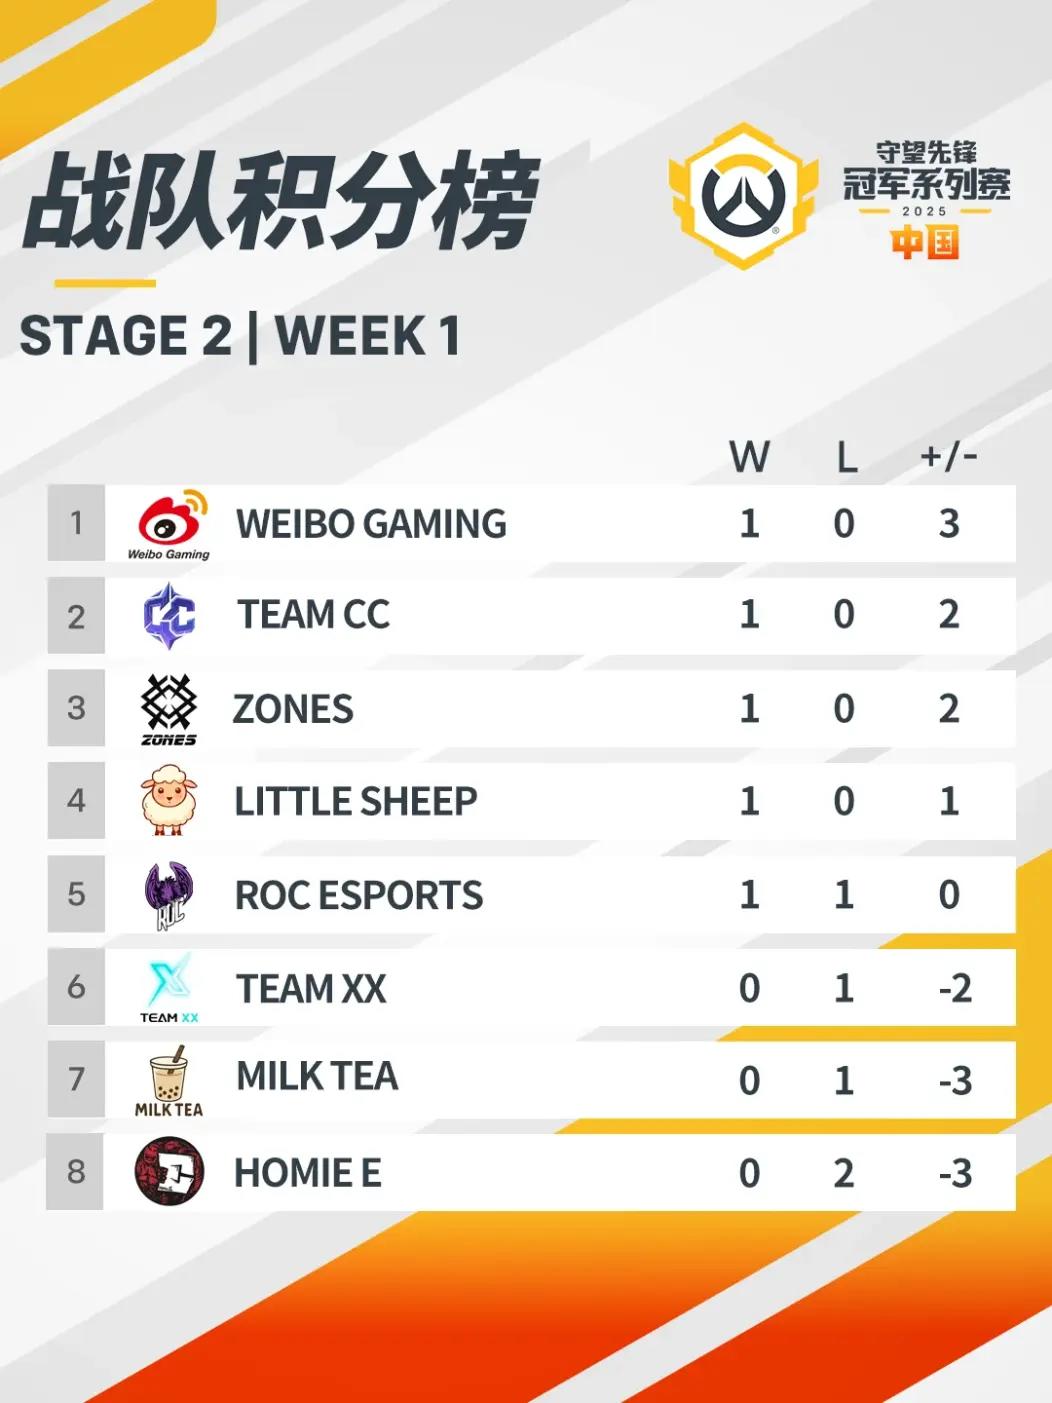The image size is (1052, 1403).
Task: Click the STAGE 2 | WEEK 1 heading
Action: tap(240, 336)
